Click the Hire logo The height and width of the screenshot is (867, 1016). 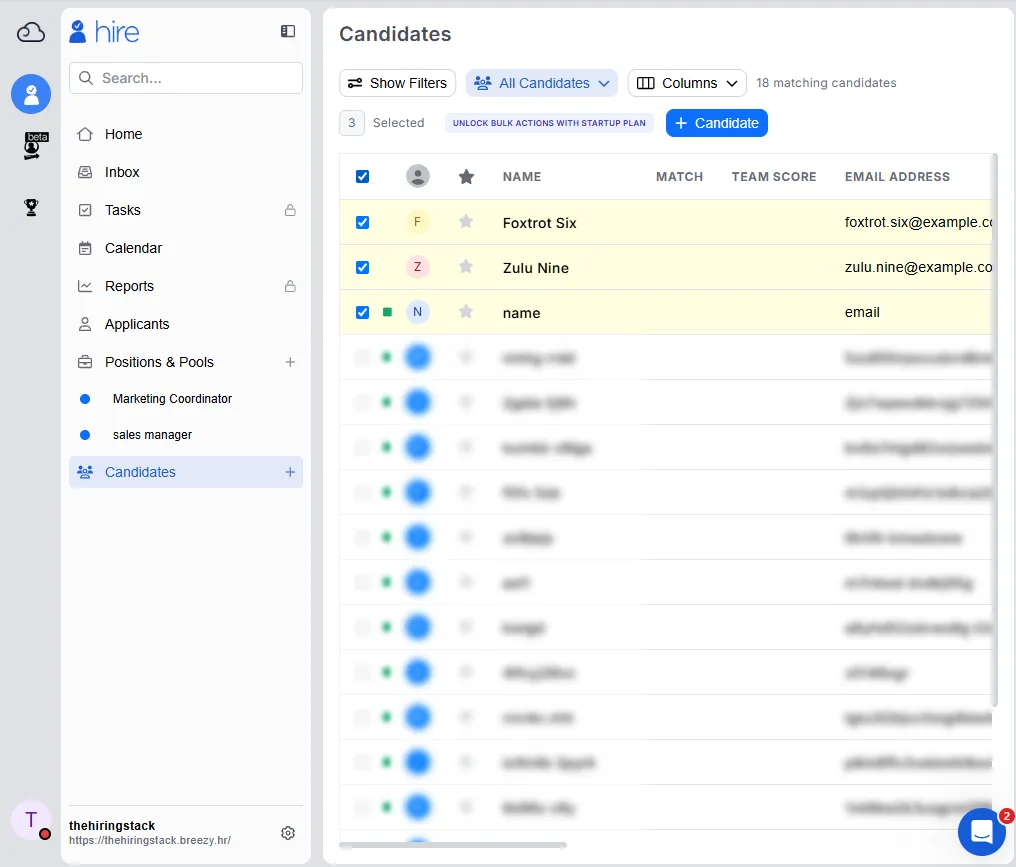pos(104,31)
